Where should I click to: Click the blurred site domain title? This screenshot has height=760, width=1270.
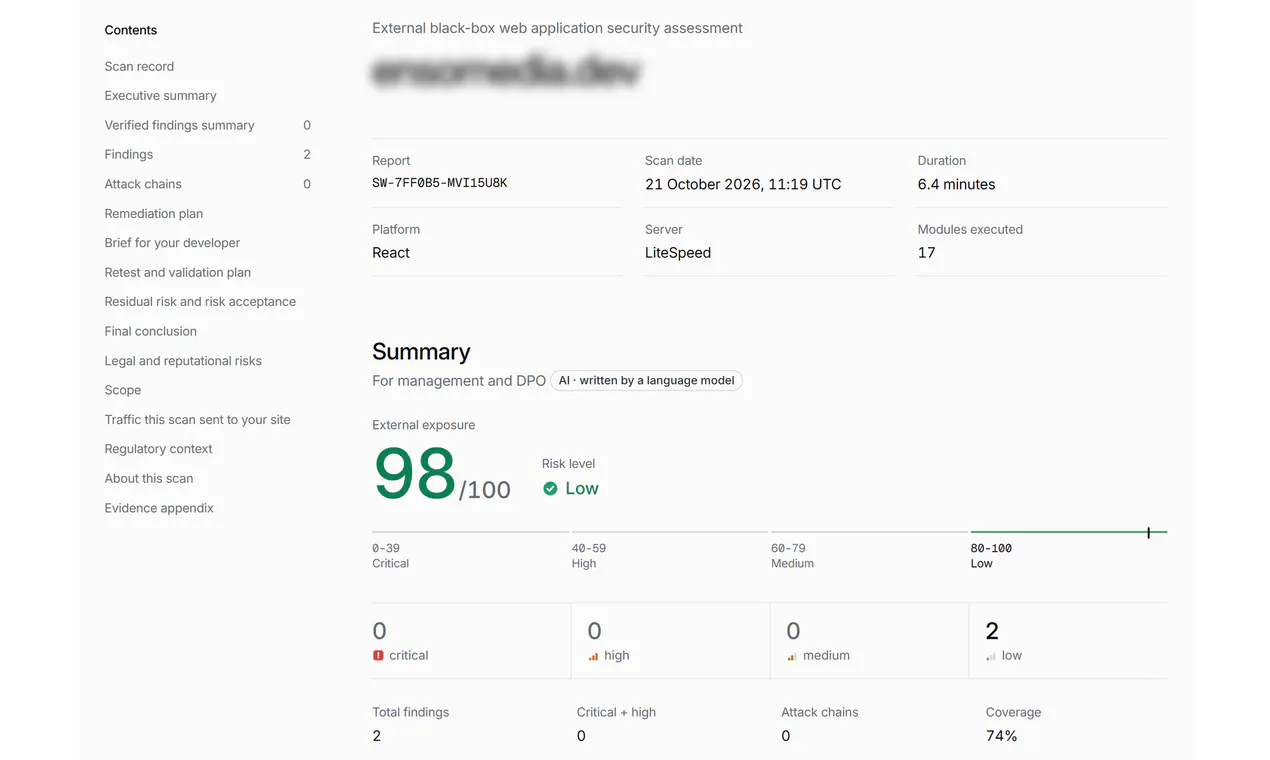[506, 72]
